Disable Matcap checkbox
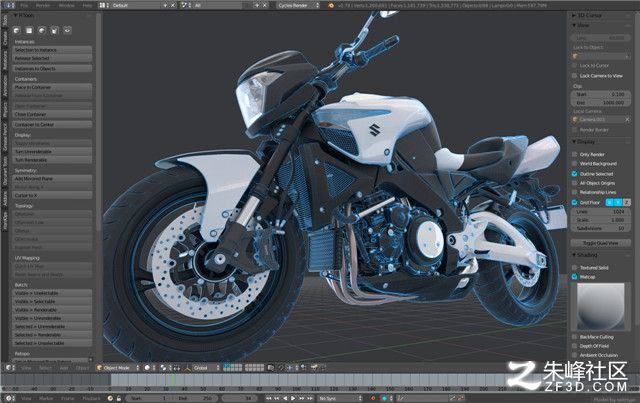This screenshot has width=640, height=403. (574, 277)
